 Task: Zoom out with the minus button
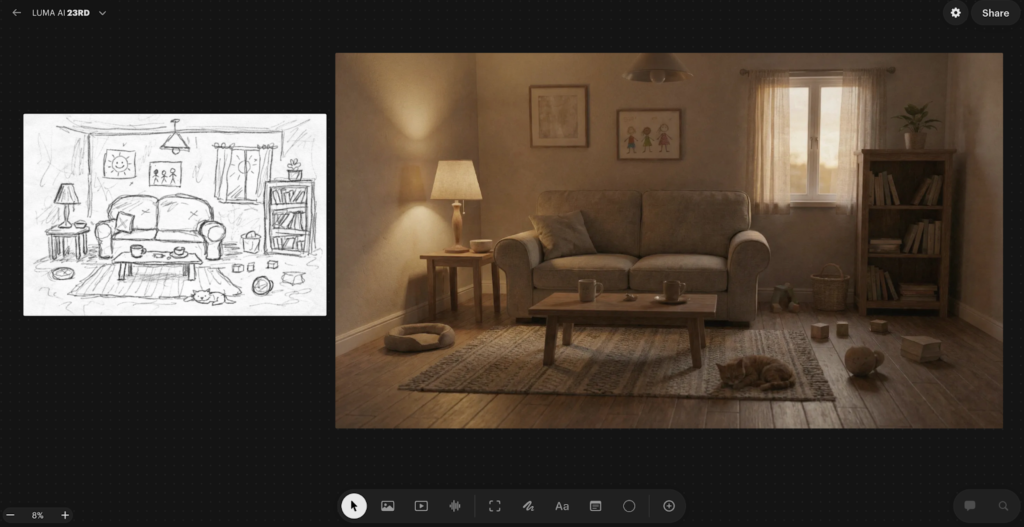pyautogui.click(x=11, y=515)
